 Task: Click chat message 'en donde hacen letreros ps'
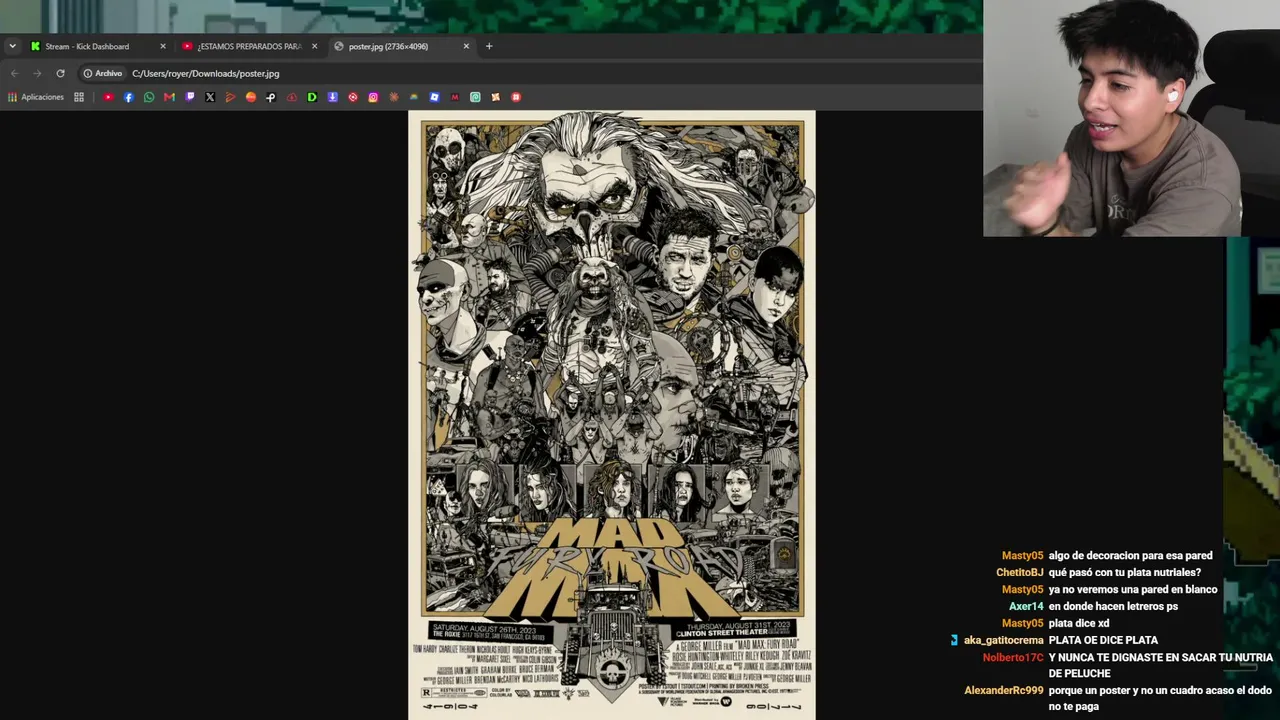1113,607
